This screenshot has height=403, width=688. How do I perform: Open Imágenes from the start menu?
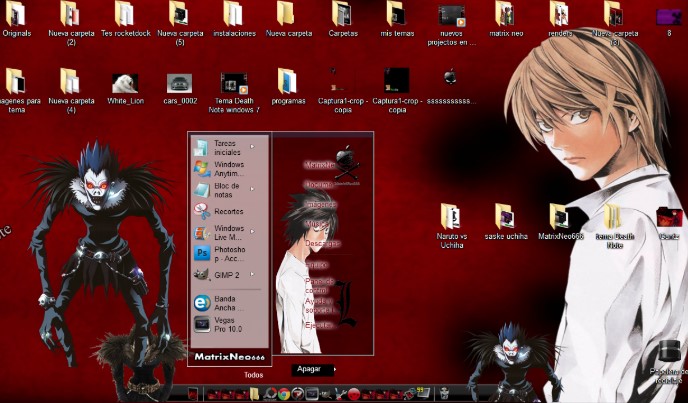(x=321, y=204)
